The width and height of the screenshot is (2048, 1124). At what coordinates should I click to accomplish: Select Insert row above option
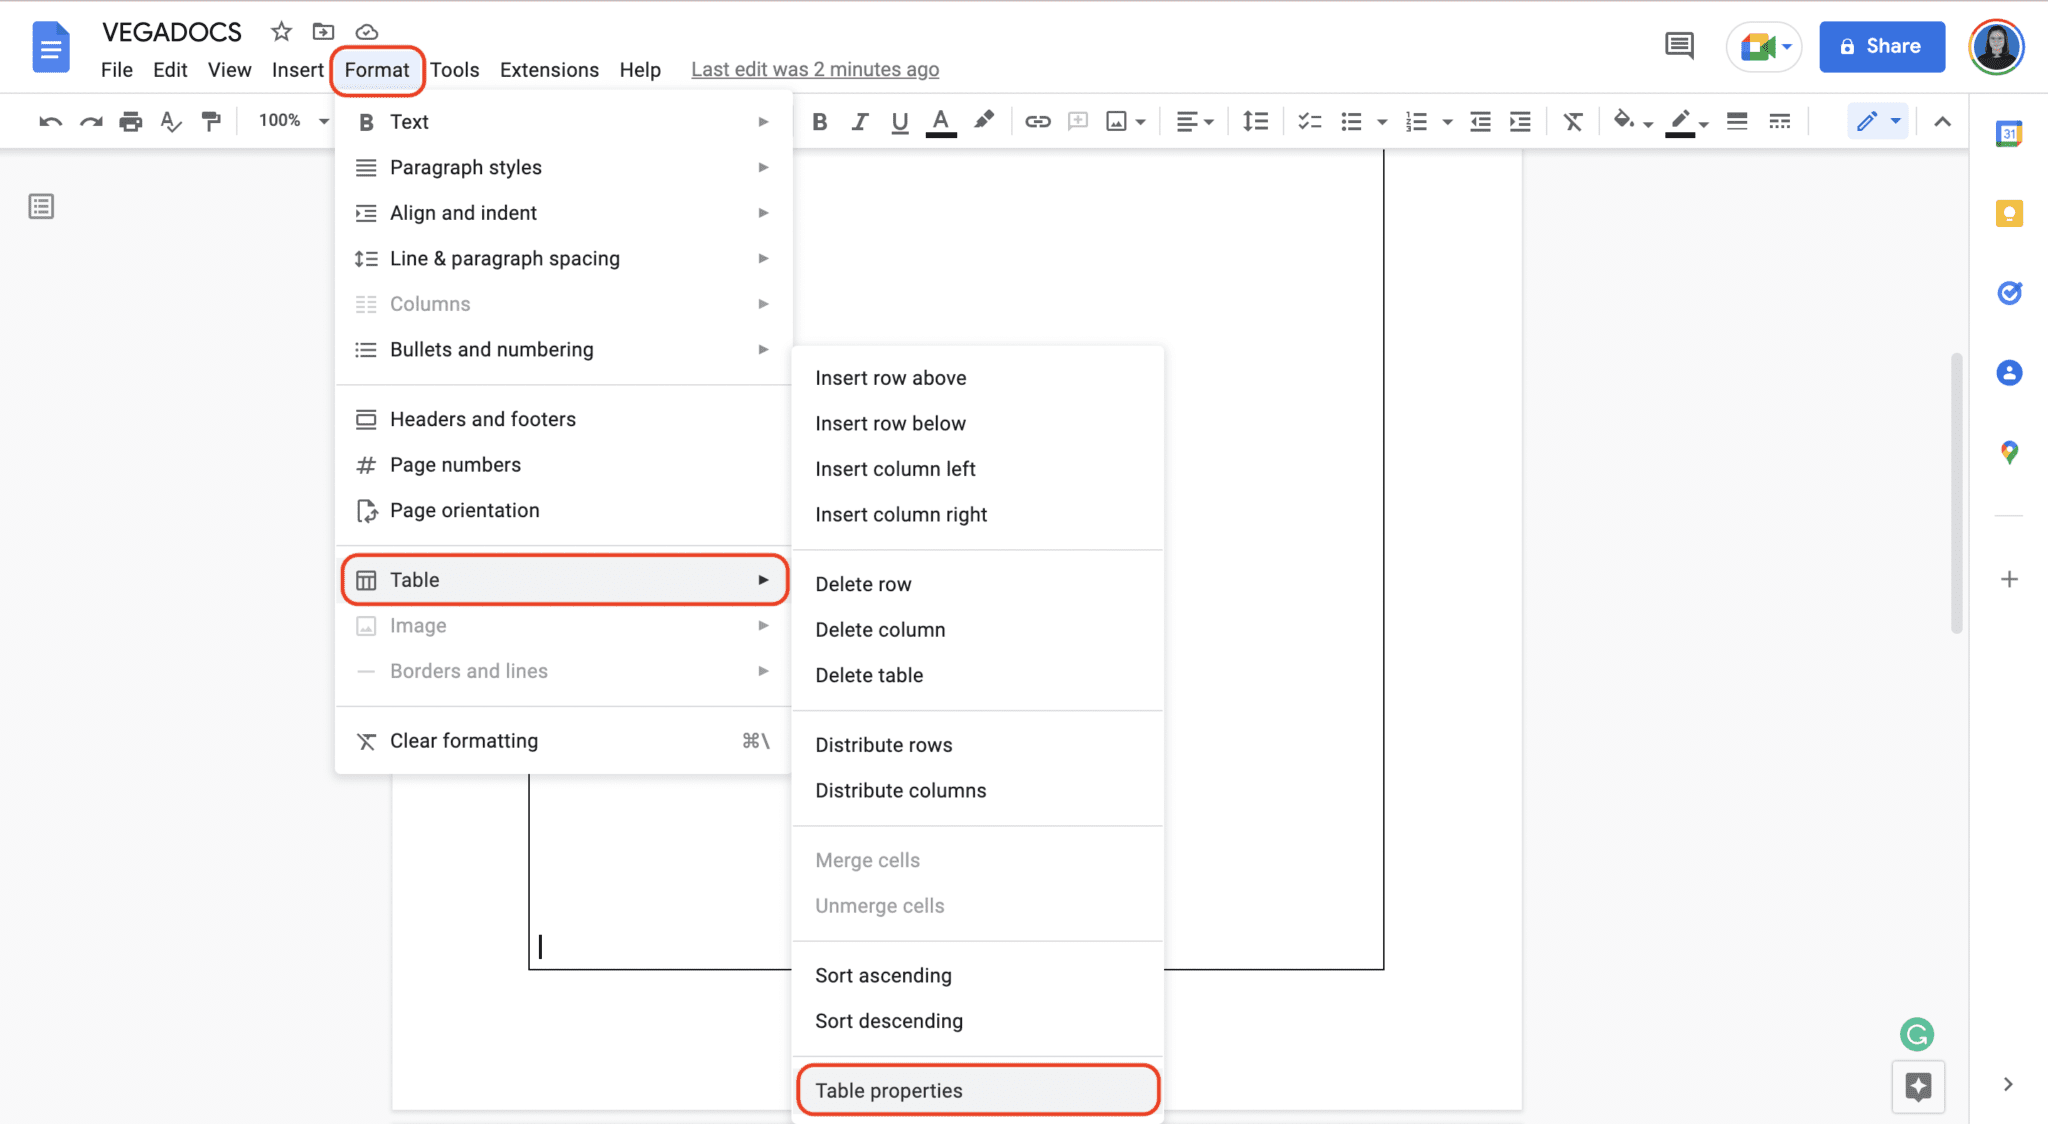point(890,378)
